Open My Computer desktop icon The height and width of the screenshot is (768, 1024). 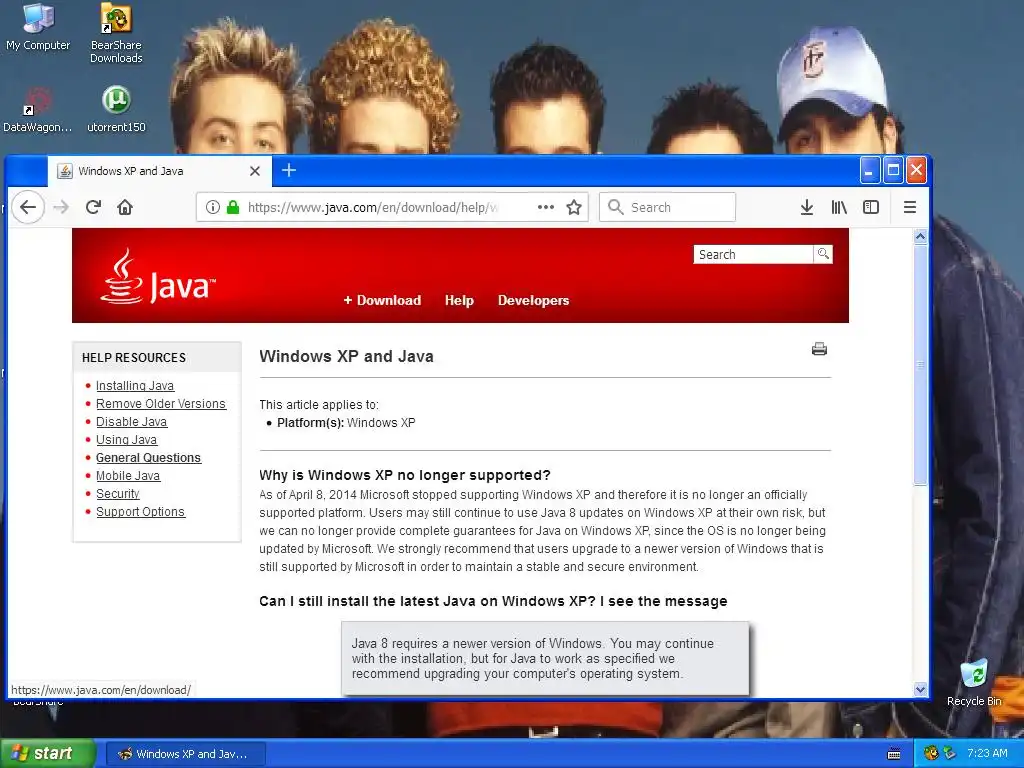pyautogui.click(x=38, y=27)
